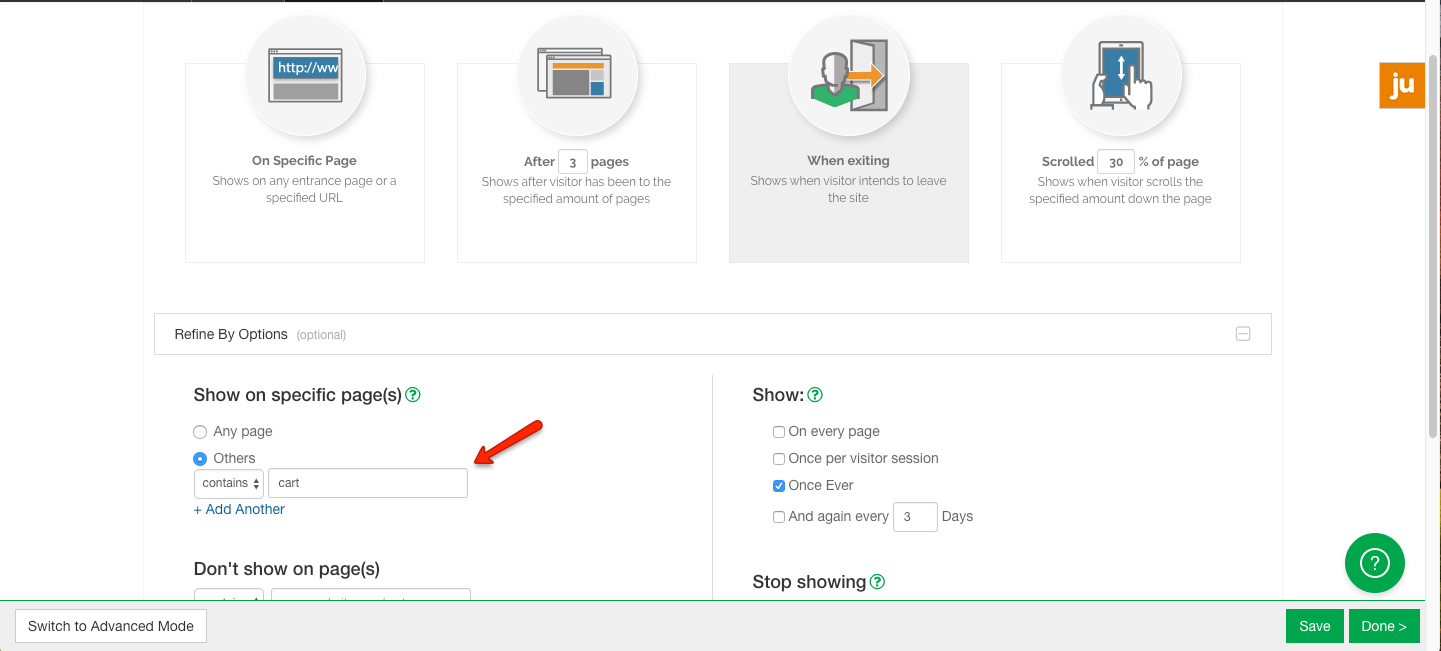Open the Show options help icon

(814, 395)
